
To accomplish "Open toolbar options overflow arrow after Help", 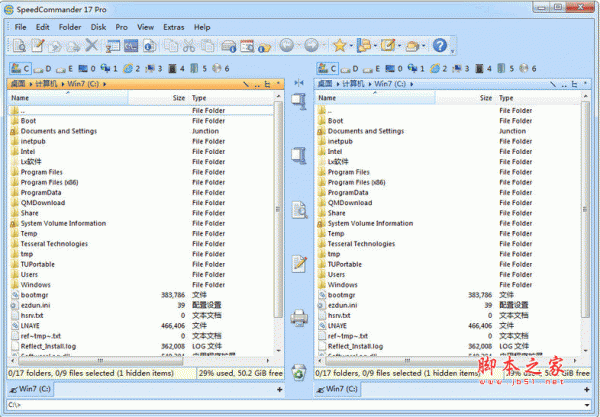I will tap(453, 51).
